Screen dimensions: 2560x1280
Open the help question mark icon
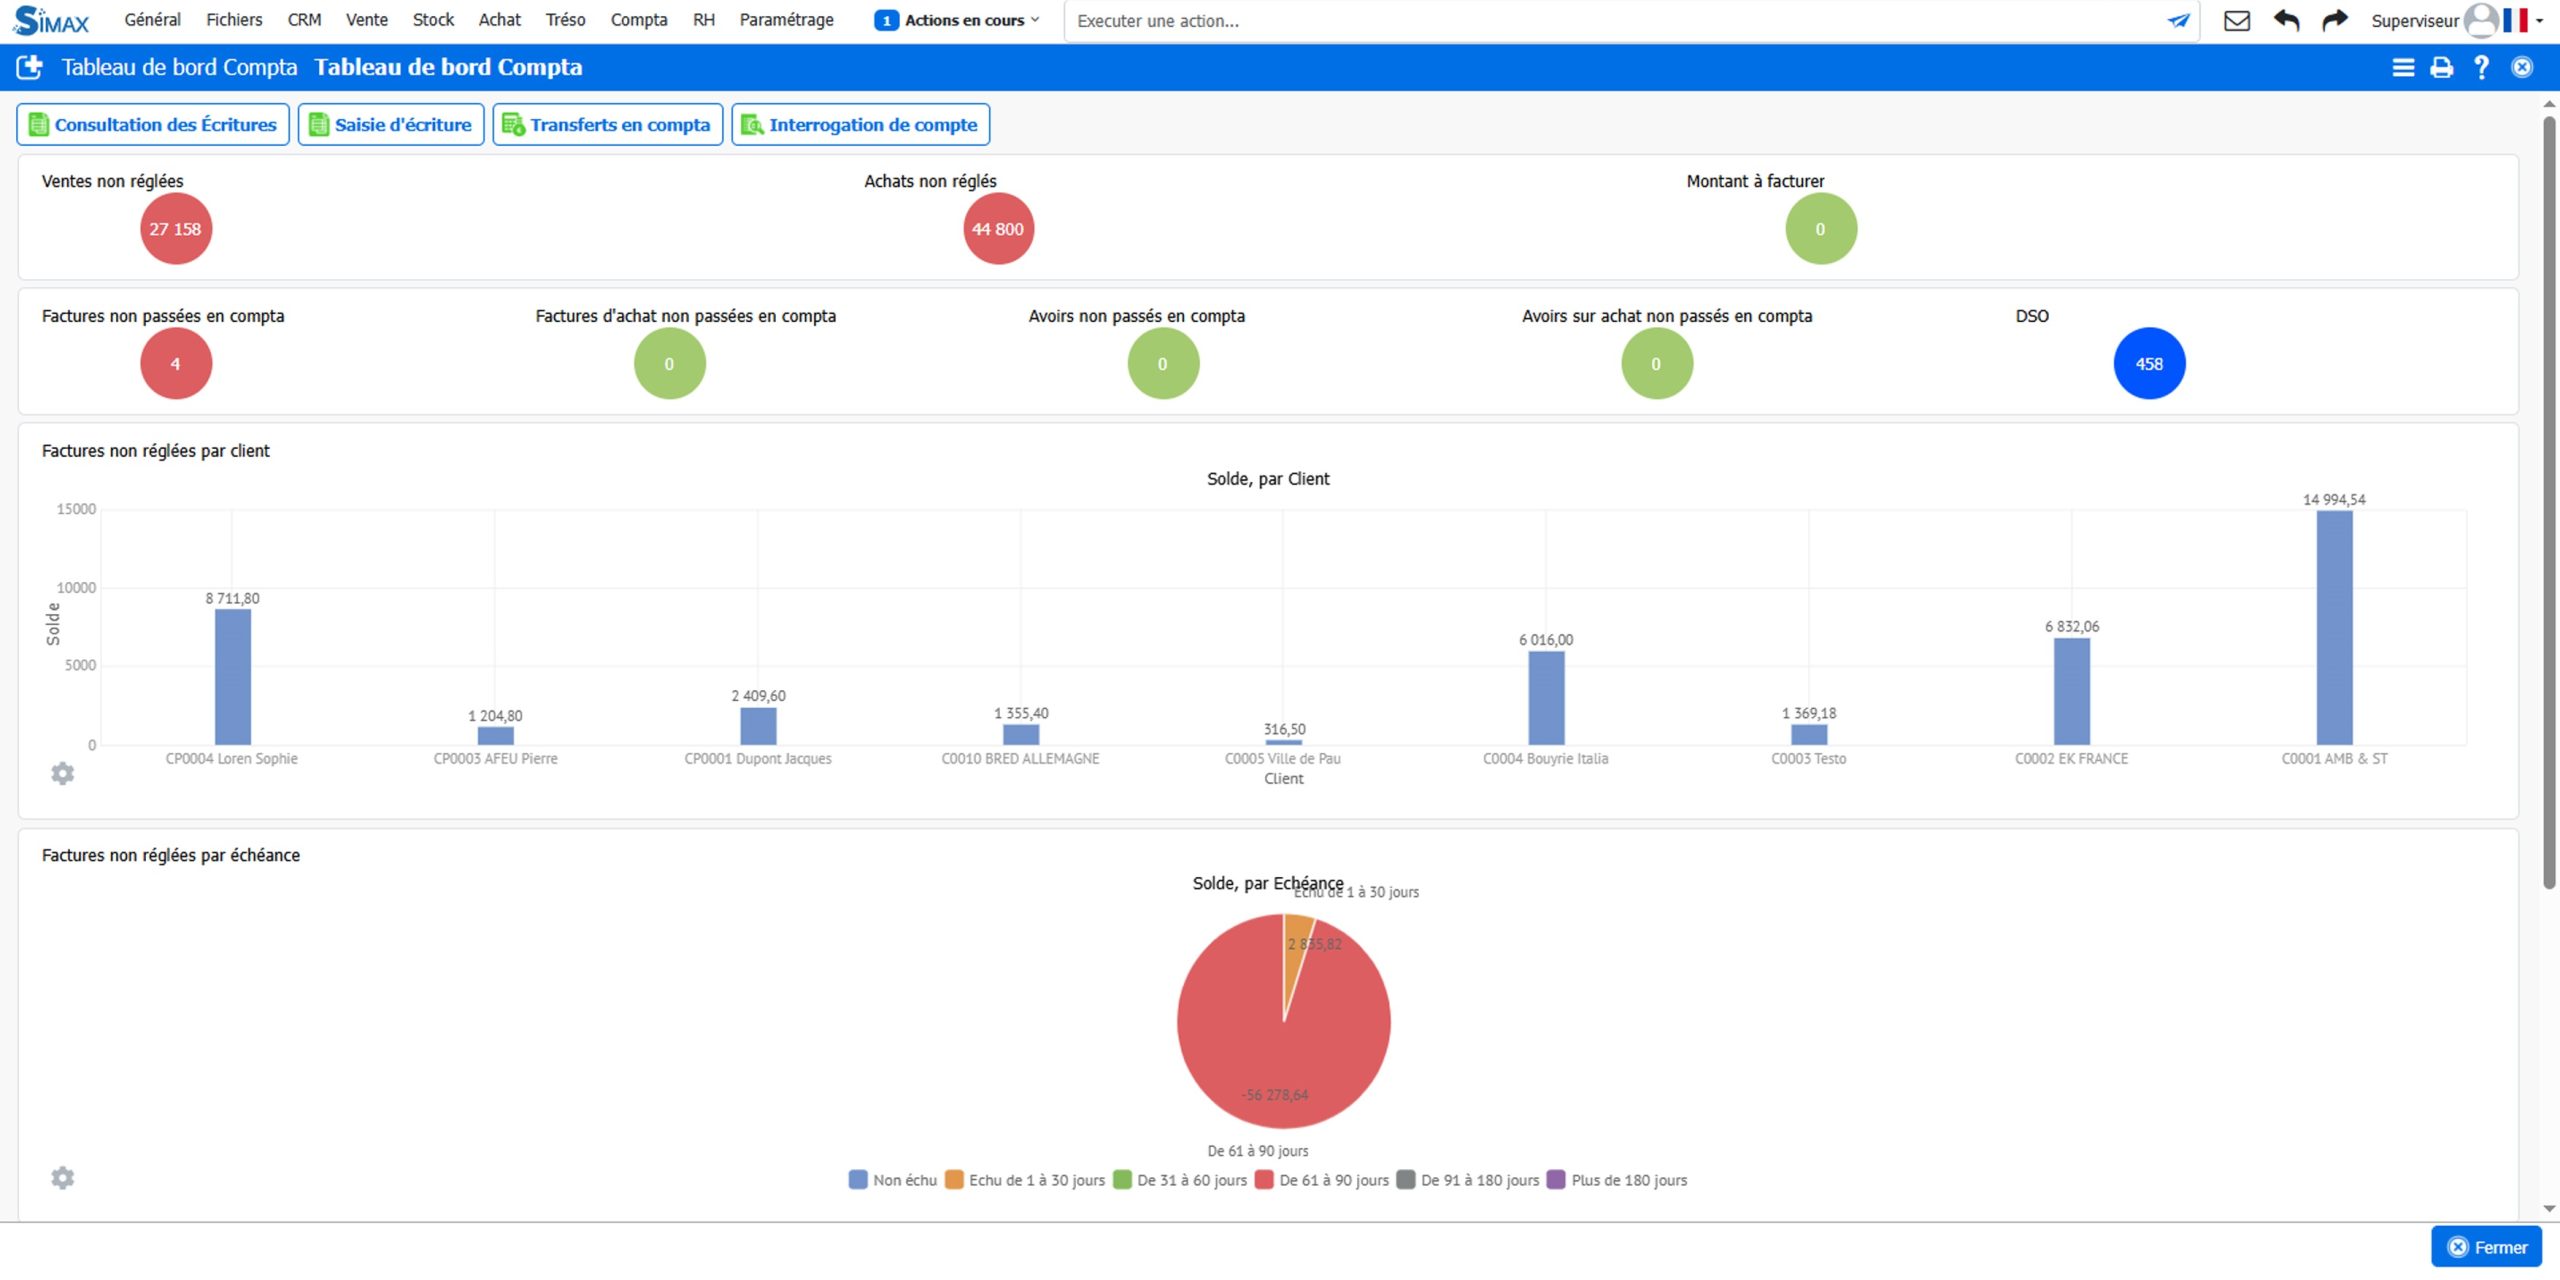2481,67
